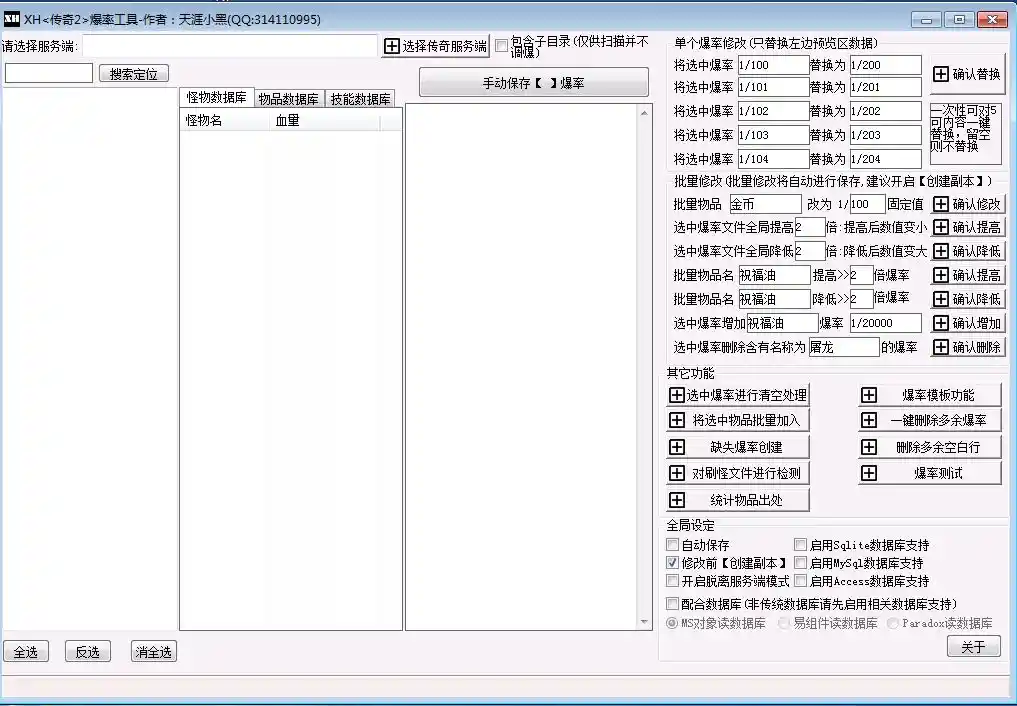Image resolution: width=1017 pixels, height=706 pixels.
Task: Click plus icon of 删除多余空白行
Action: pos(868,447)
